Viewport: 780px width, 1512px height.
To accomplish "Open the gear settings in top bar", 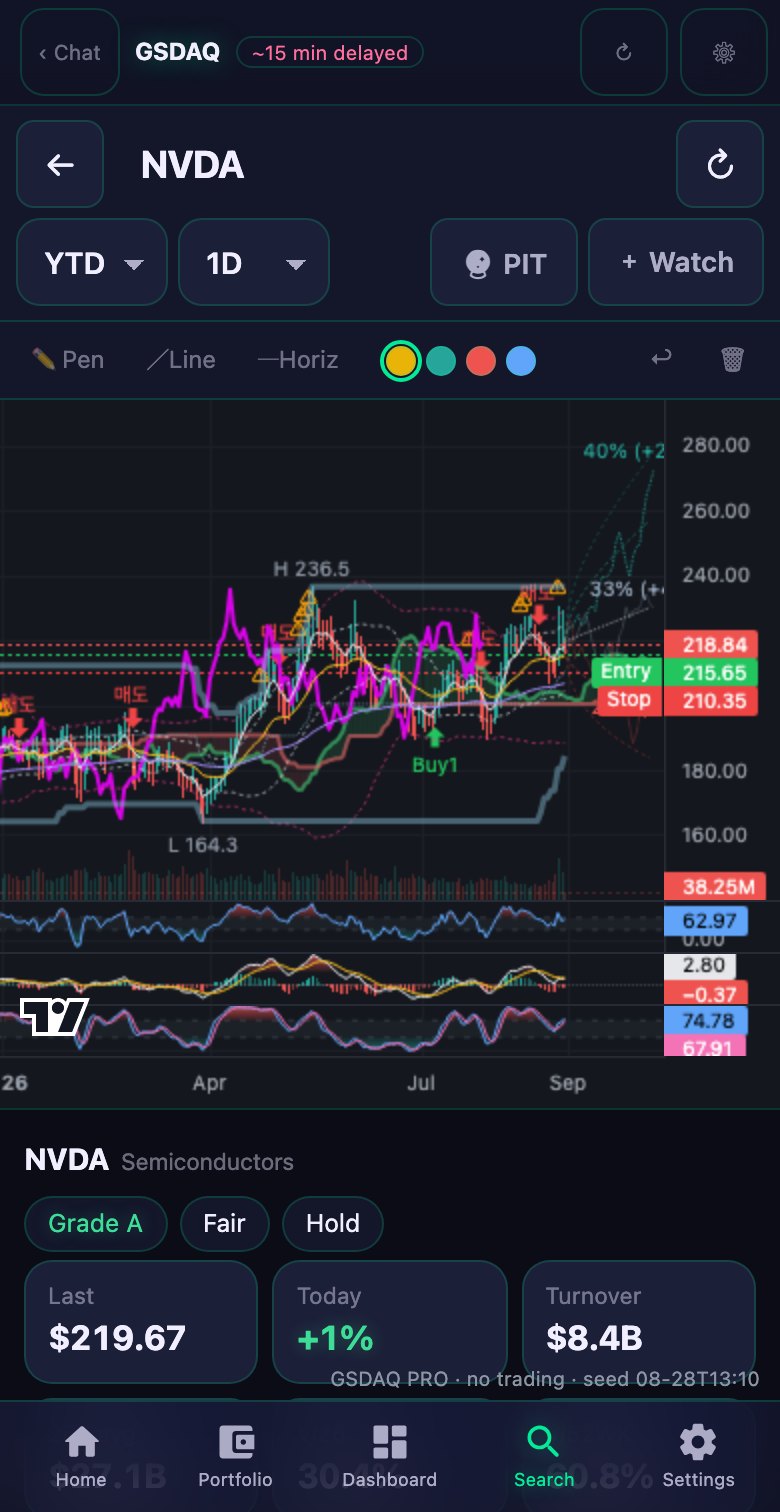I will tap(724, 52).
